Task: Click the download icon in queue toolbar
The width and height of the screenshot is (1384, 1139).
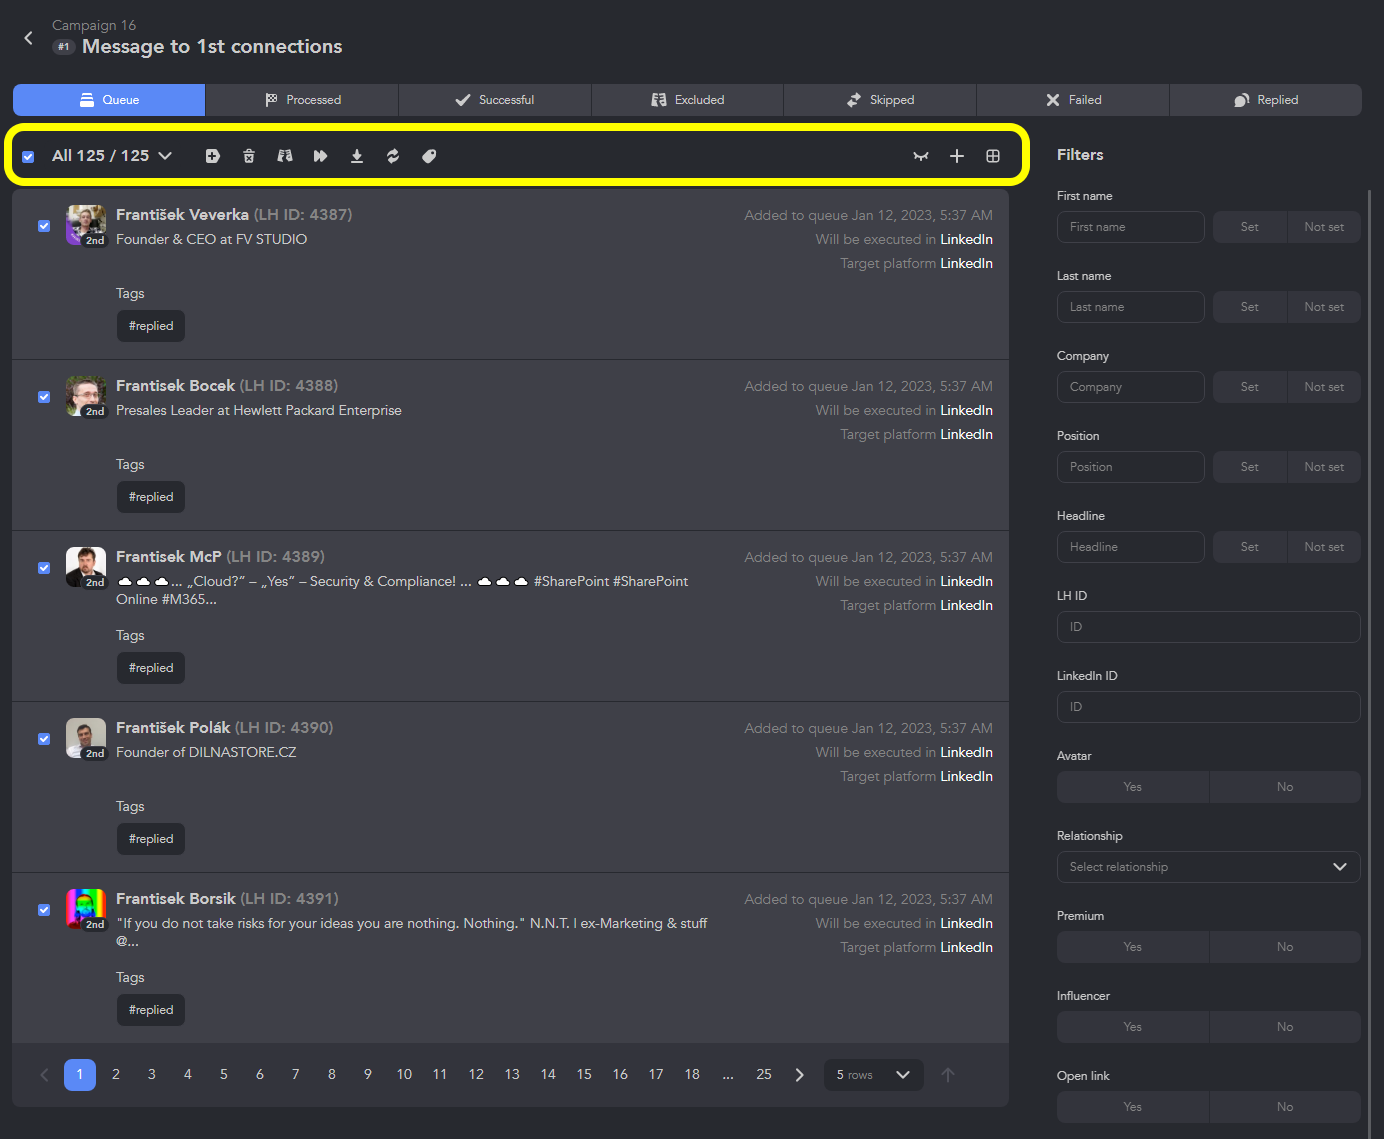Action: 357,156
